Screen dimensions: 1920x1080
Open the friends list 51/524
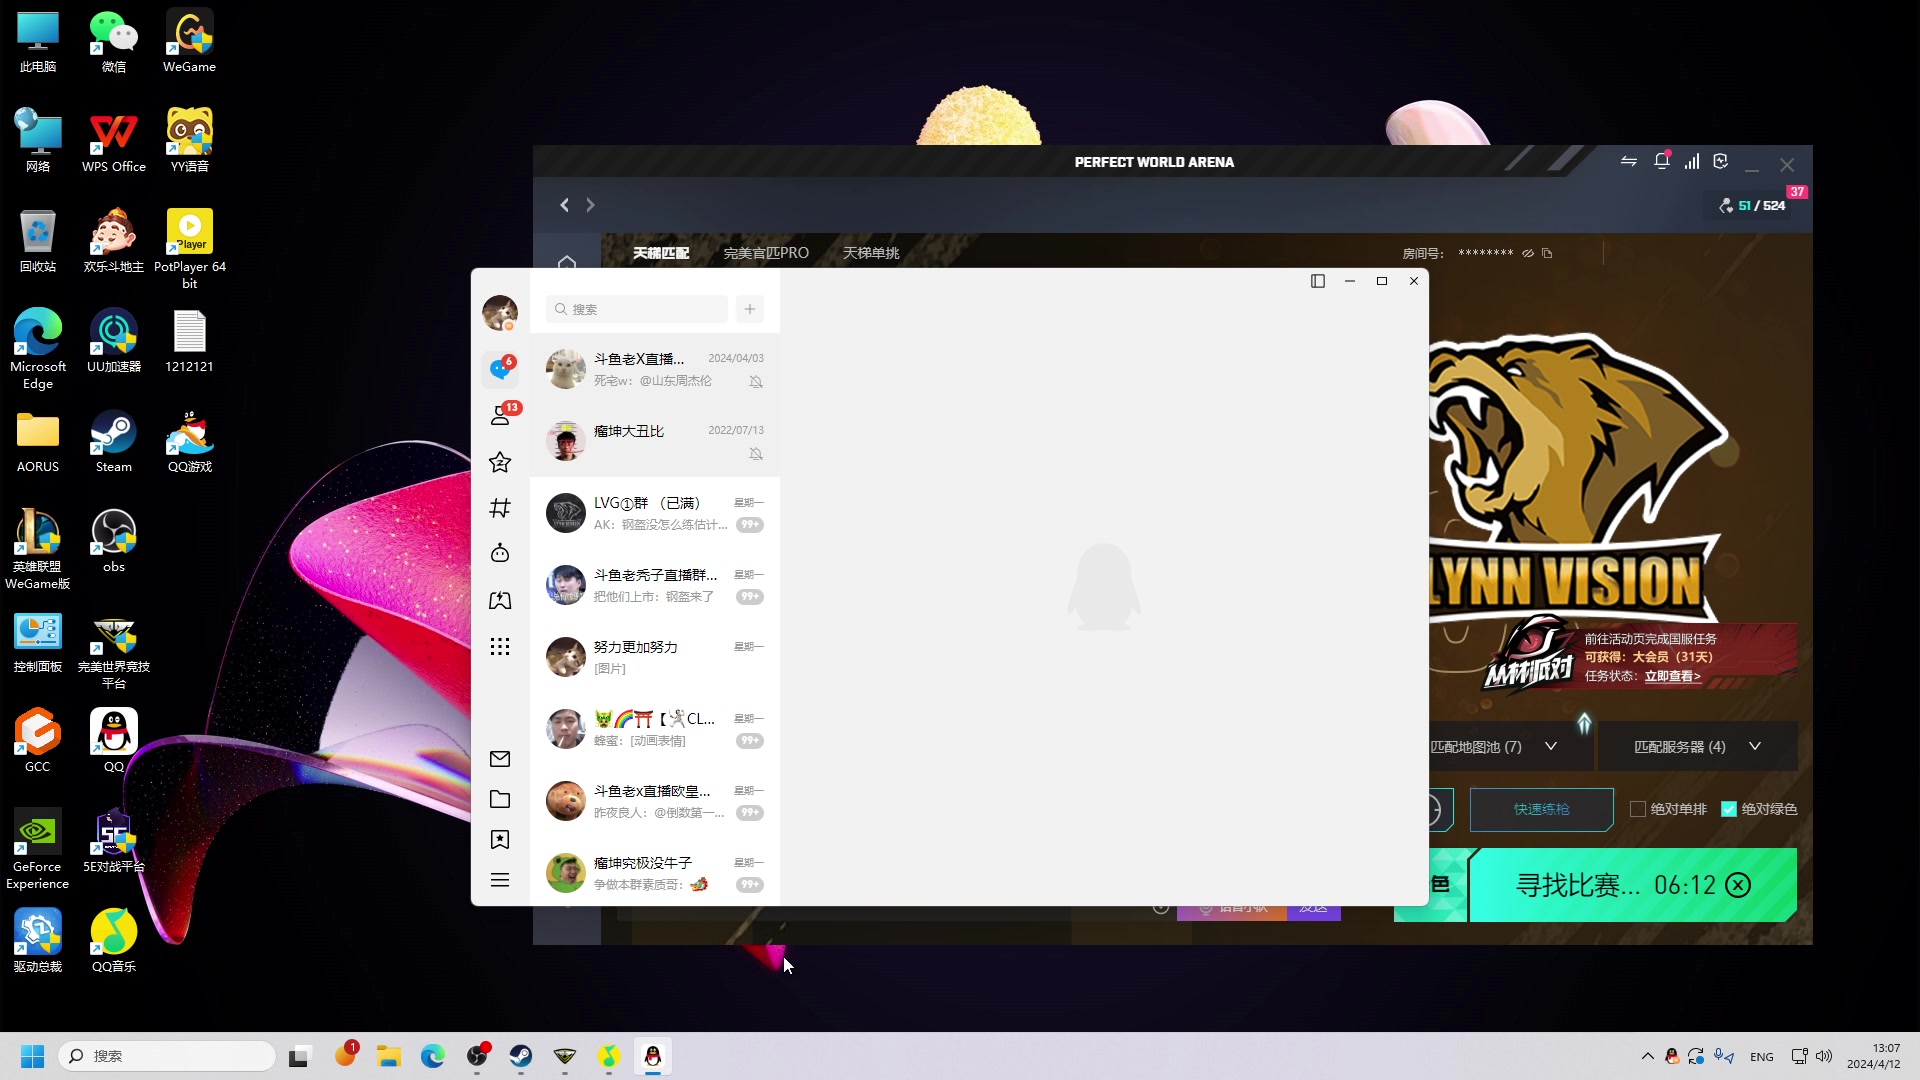pyautogui.click(x=1752, y=205)
